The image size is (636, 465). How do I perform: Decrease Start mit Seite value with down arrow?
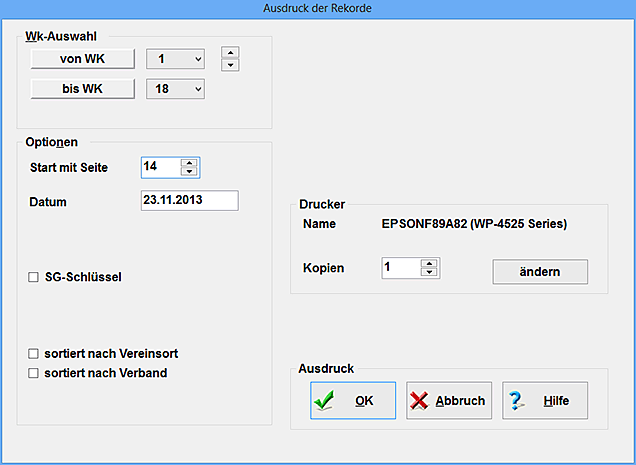click(191, 171)
